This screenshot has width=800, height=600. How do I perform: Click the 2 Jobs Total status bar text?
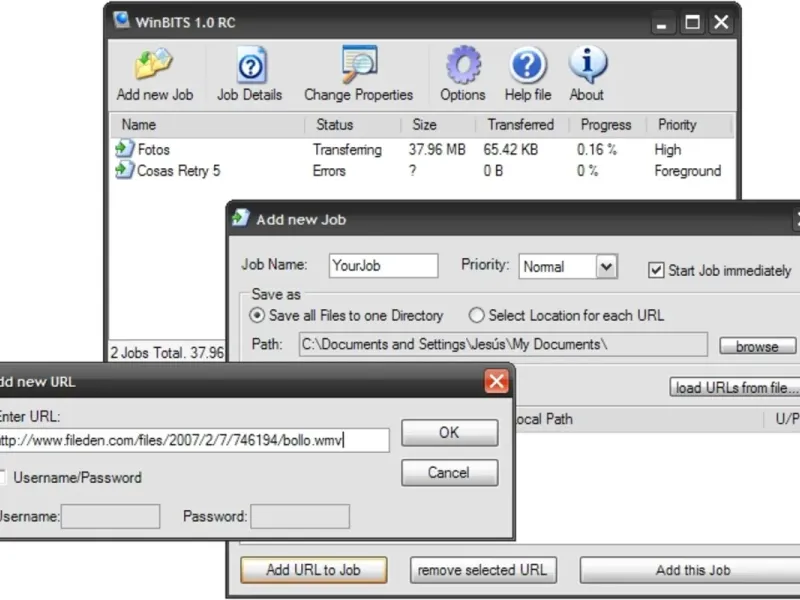tap(167, 353)
